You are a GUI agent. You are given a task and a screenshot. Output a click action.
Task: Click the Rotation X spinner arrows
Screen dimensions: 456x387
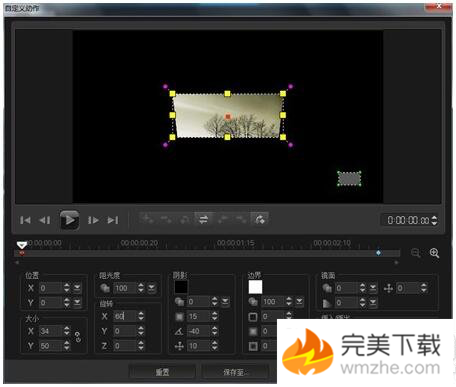pyautogui.click(x=141, y=316)
